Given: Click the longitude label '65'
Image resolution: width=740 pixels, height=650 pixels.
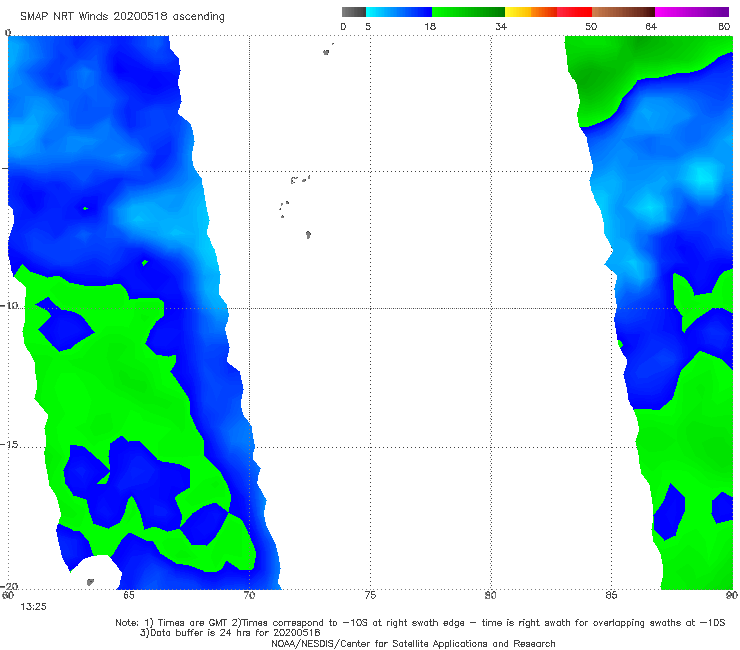Looking at the screenshot, I should 129,595.
